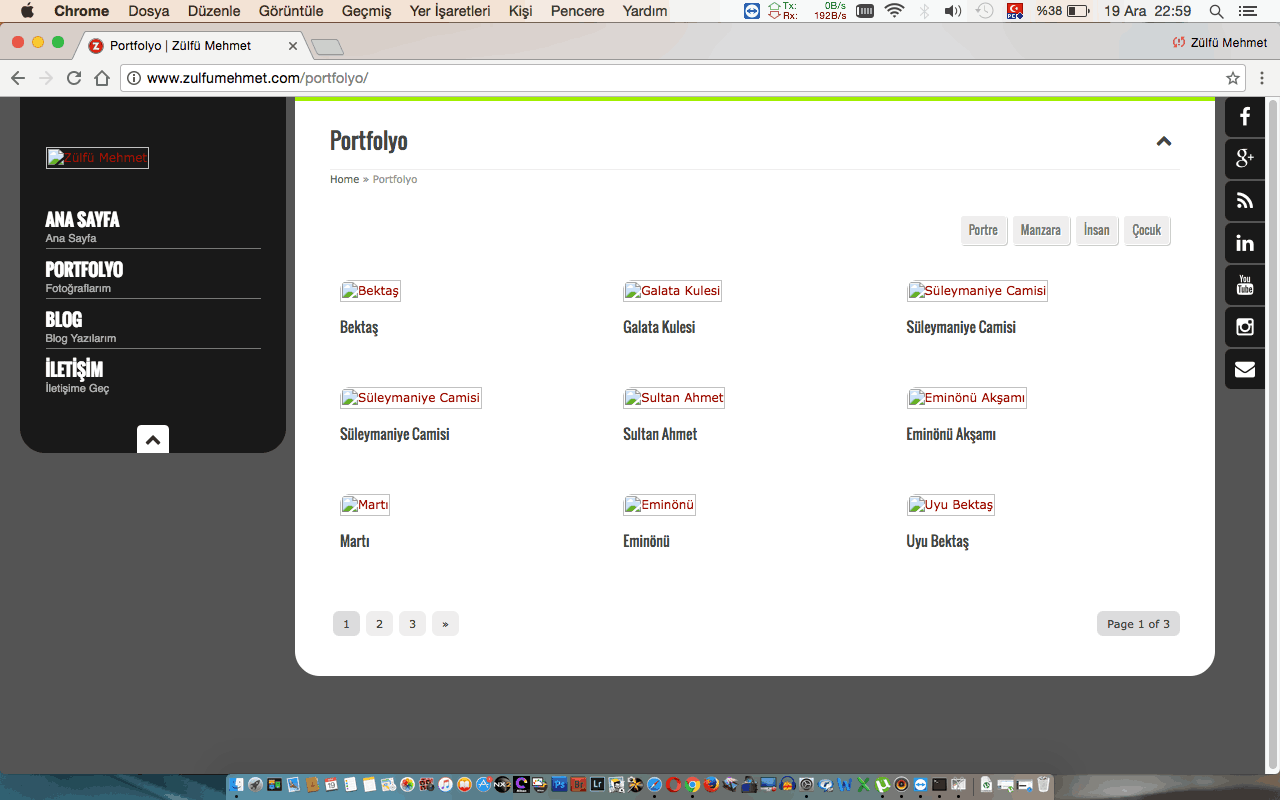Open the Uyu Bektaş title link

click(938, 541)
